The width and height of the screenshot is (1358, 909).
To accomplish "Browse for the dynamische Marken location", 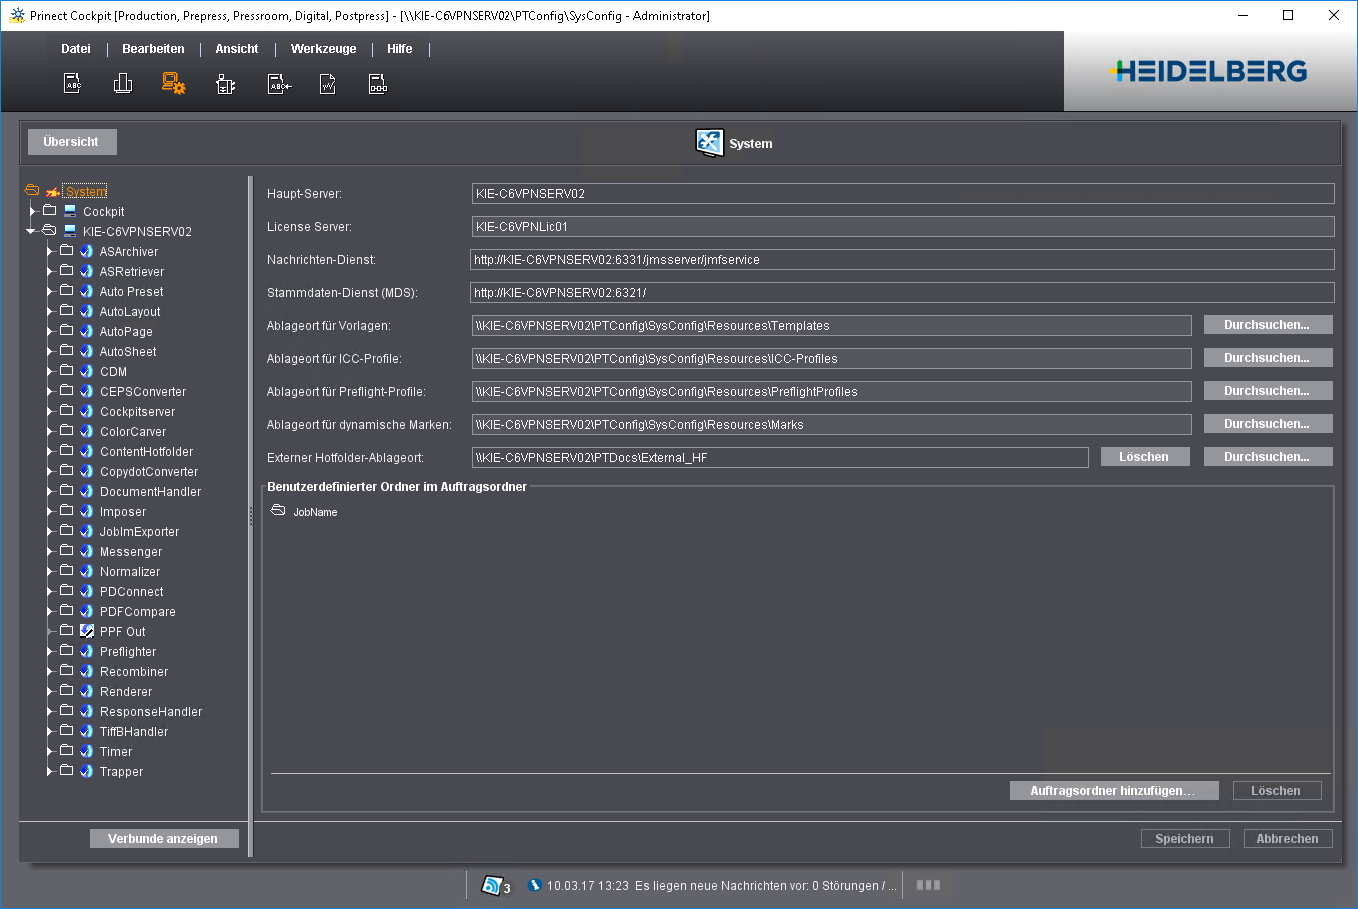I will coord(1268,424).
